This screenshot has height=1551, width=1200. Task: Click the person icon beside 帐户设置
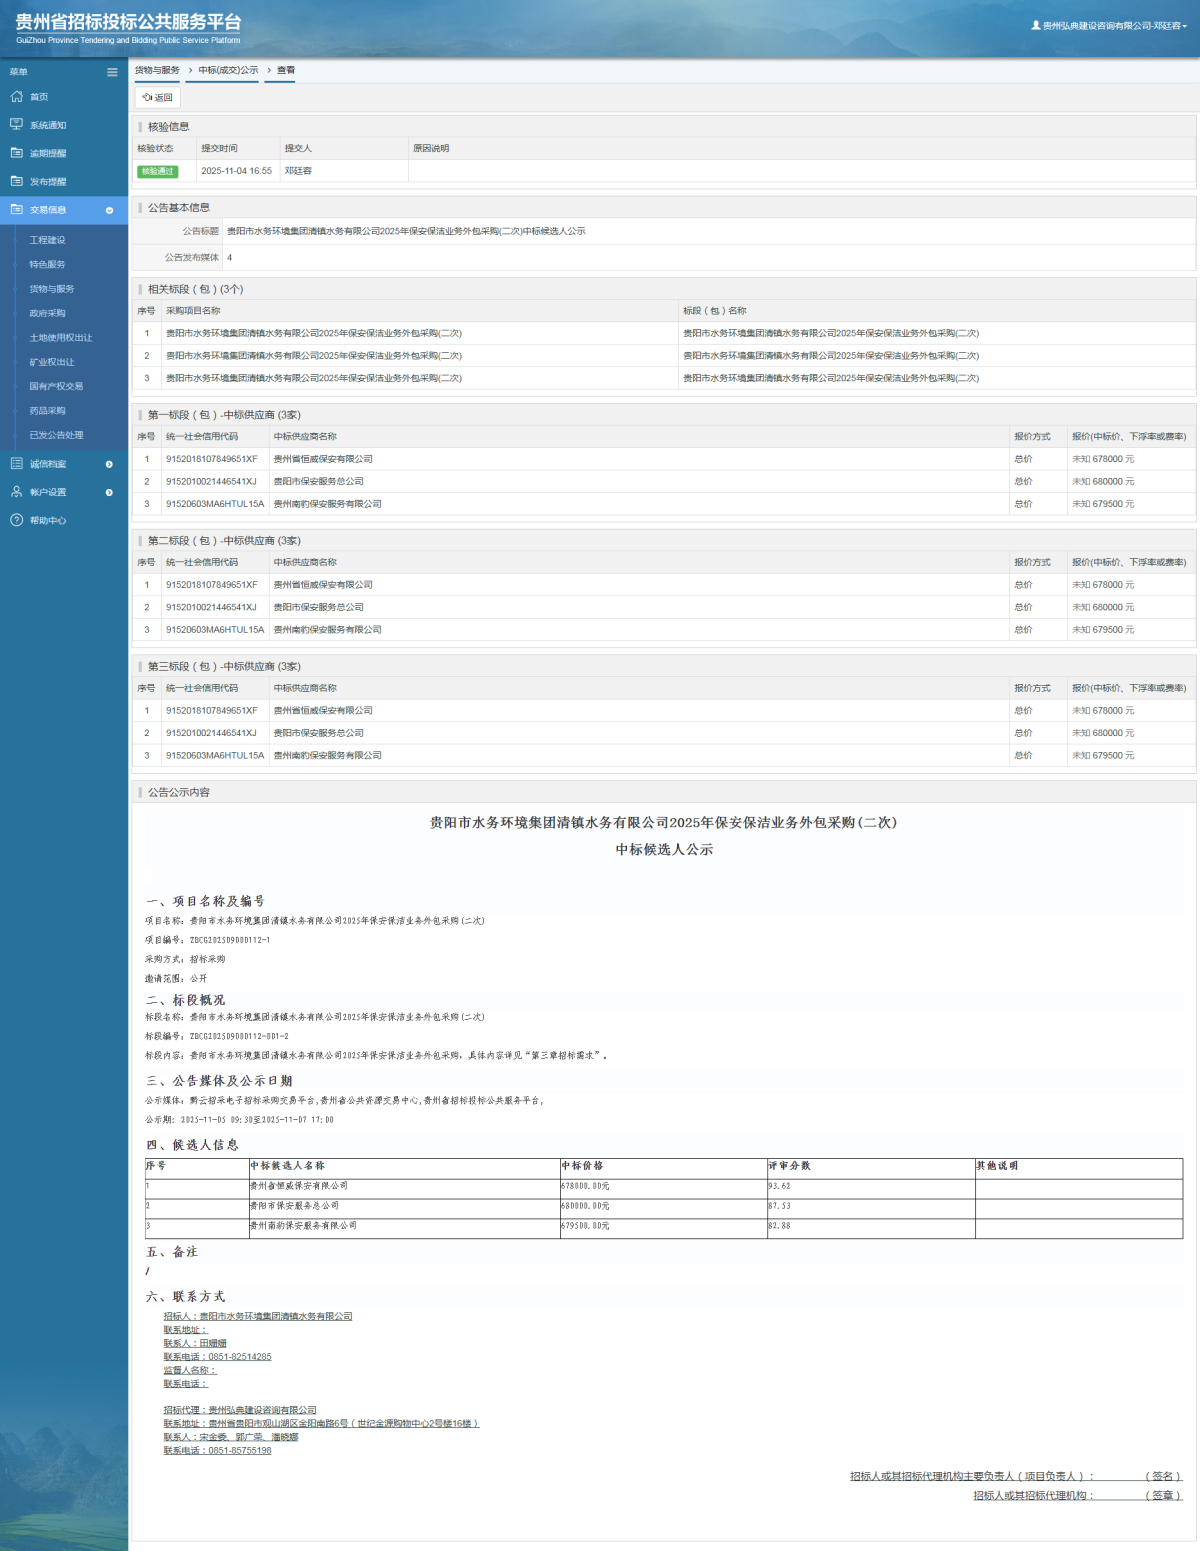tap(16, 492)
